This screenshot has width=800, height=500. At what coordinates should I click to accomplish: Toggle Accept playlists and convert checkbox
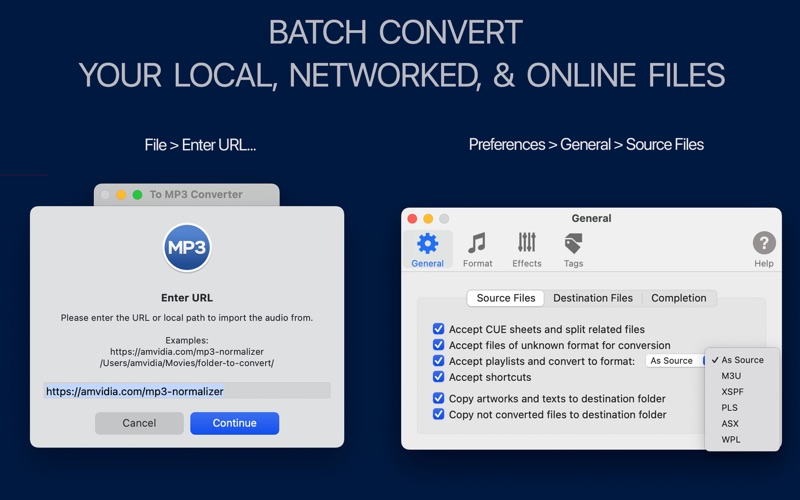(438, 361)
